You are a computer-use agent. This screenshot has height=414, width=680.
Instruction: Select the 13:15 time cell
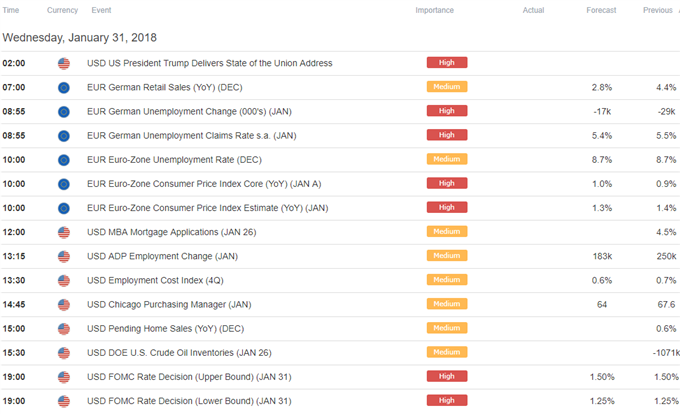point(14,256)
